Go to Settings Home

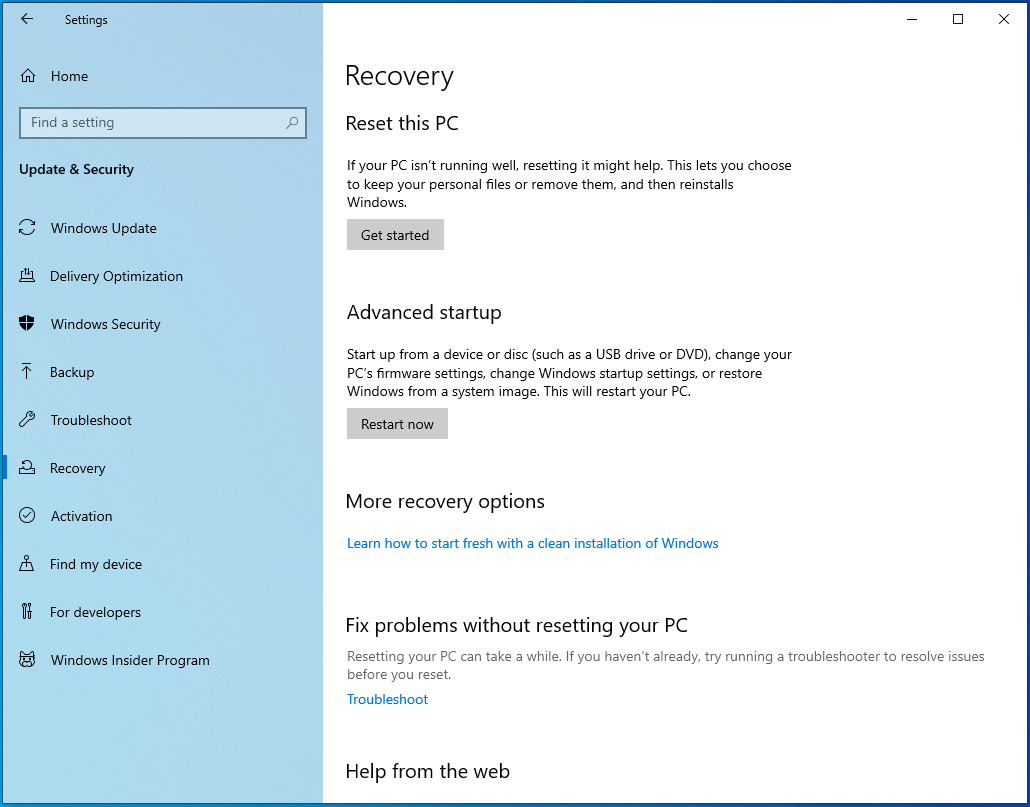pyautogui.click(x=162, y=76)
